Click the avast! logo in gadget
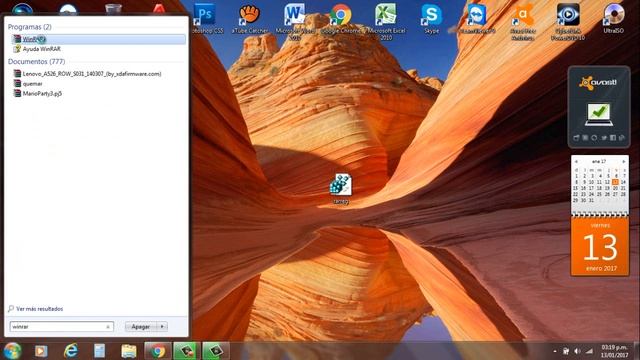 (x=598, y=83)
